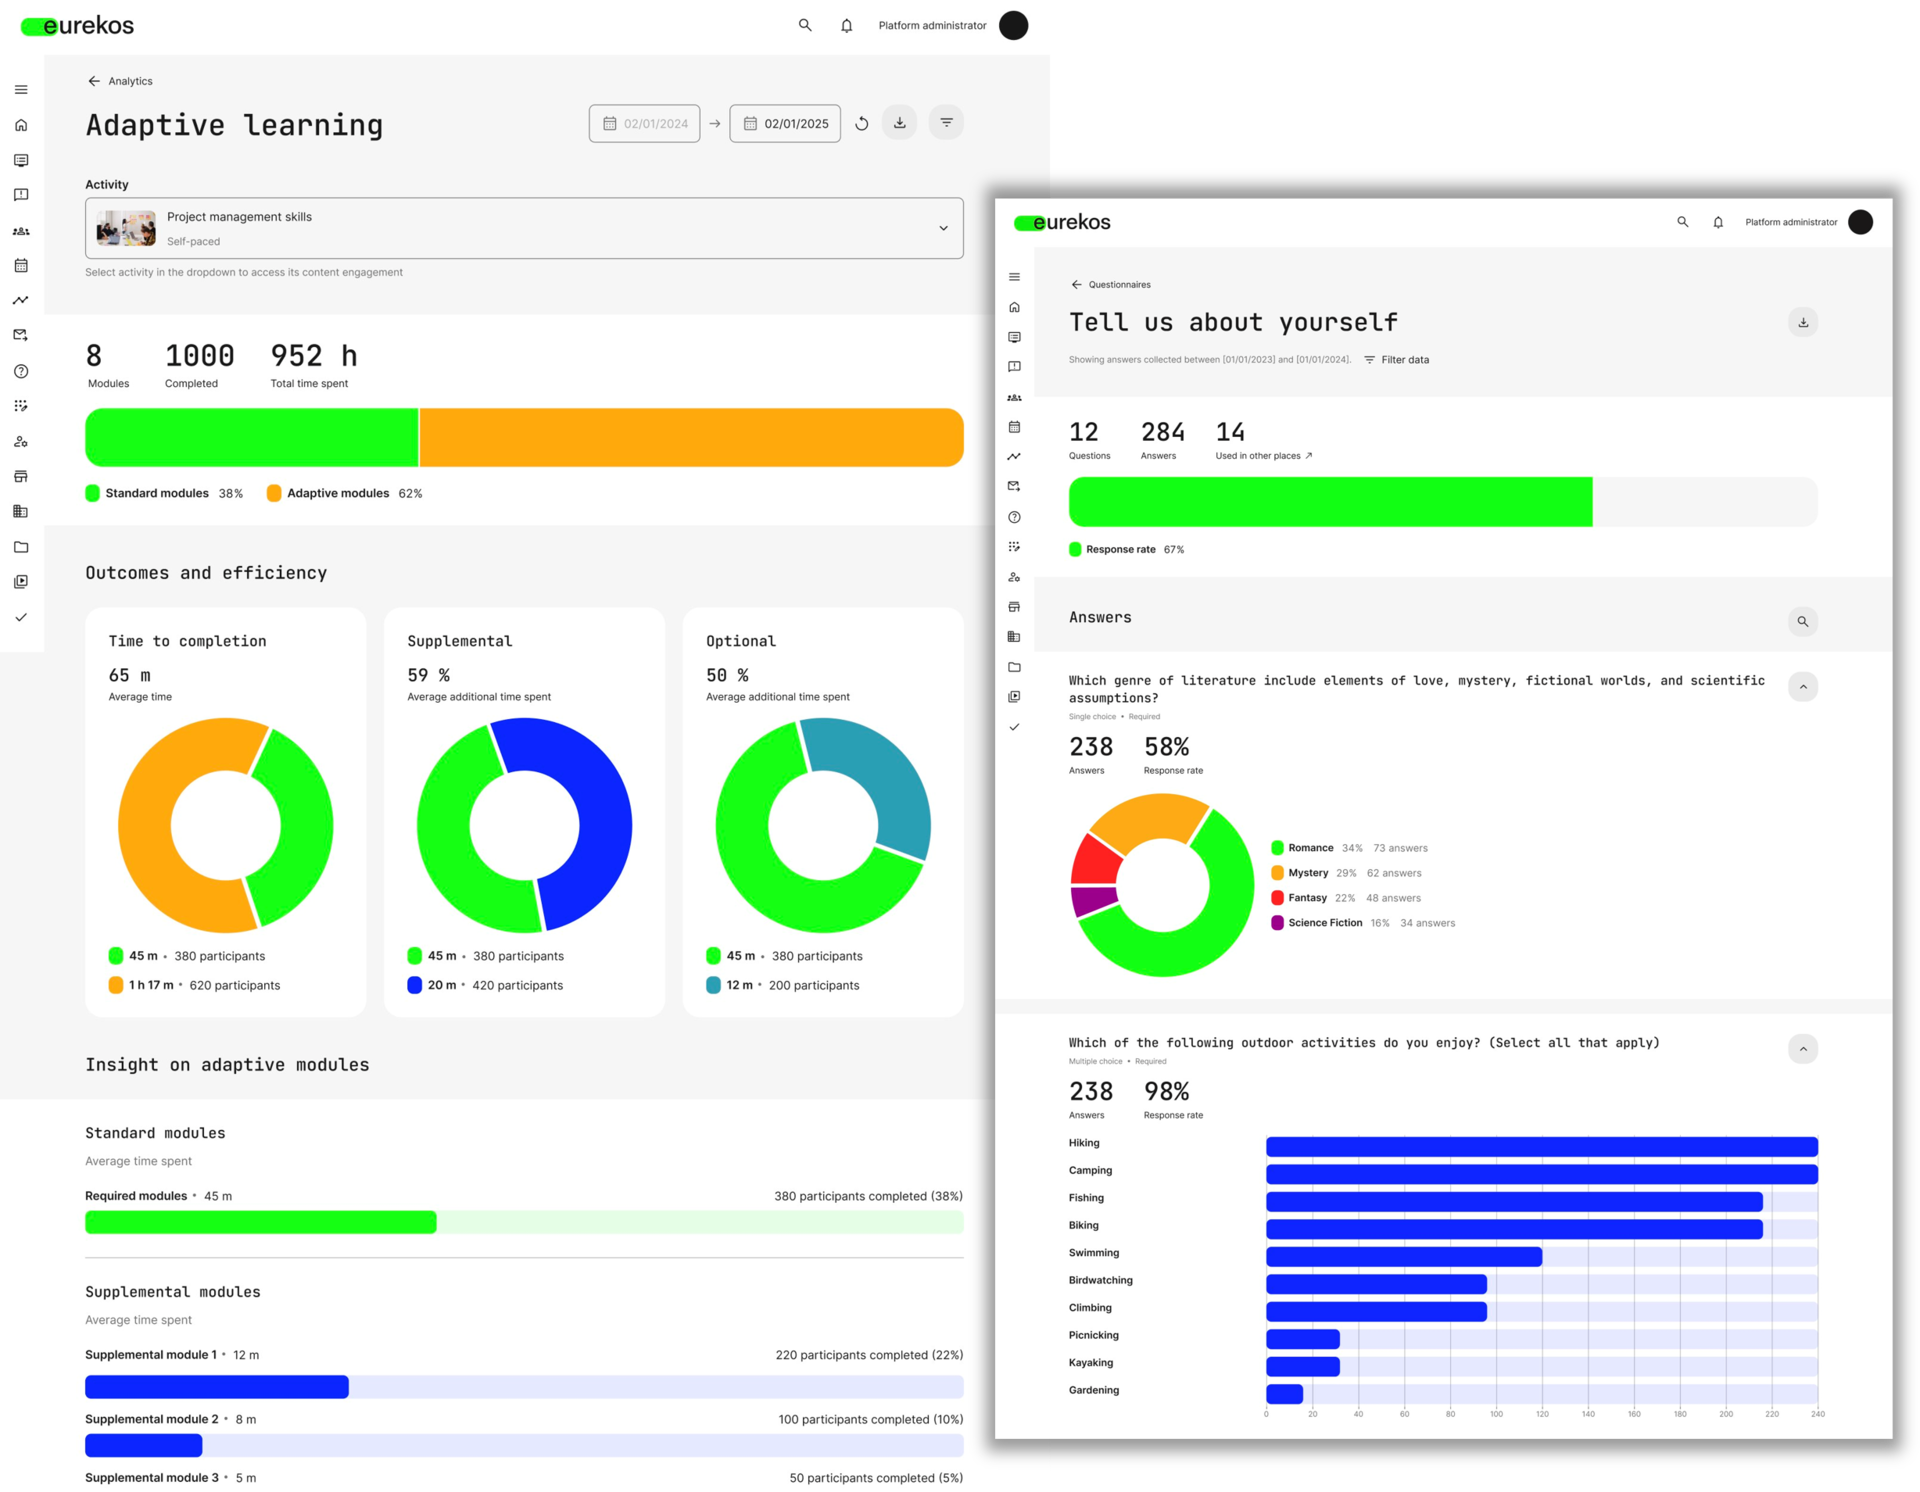This screenshot has width=1920, height=1492.
Task: Search answers with magnifier in Answers section
Action: [1802, 621]
